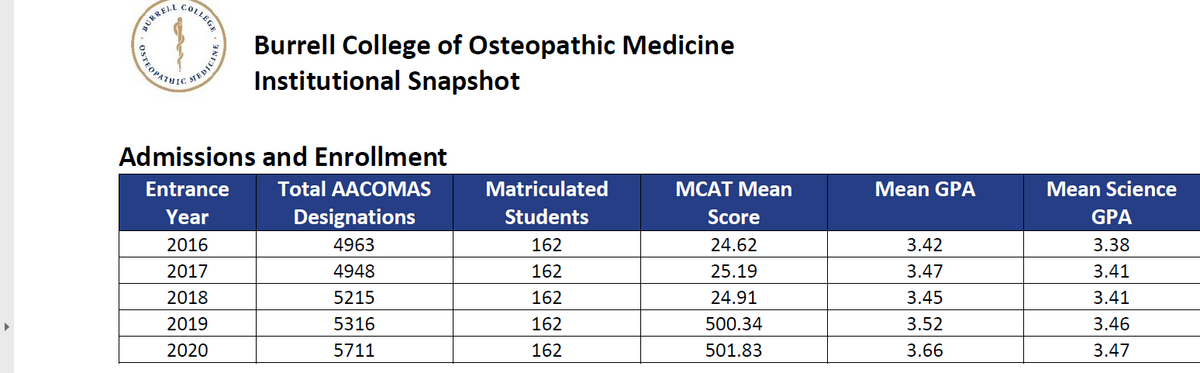Viewport: 1200px width, 373px height.
Task: Click the Entrance Year column header
Action: pos(187,203)
